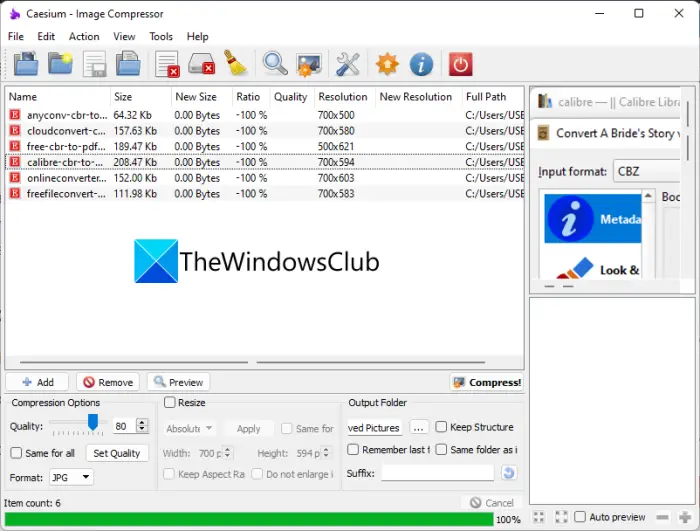
Task: Click the magnifier Preview toolbar icon
Action: (x=275, y=63)
